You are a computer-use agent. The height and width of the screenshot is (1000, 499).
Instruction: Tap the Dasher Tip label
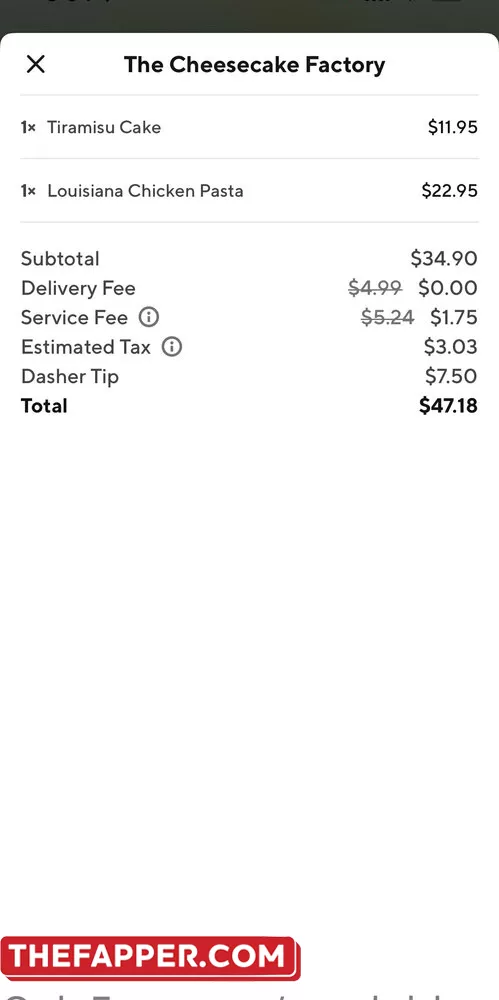pyautogui.click(x=70, y=376)
